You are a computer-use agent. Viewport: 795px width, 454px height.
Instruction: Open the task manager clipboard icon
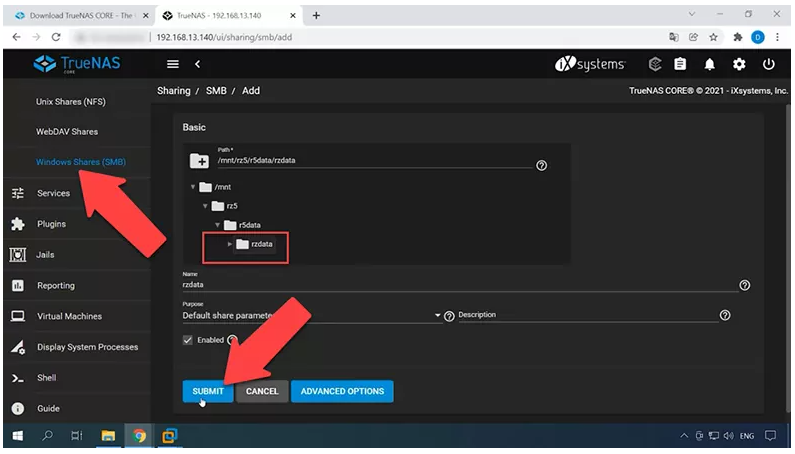(x=680, y=64)
